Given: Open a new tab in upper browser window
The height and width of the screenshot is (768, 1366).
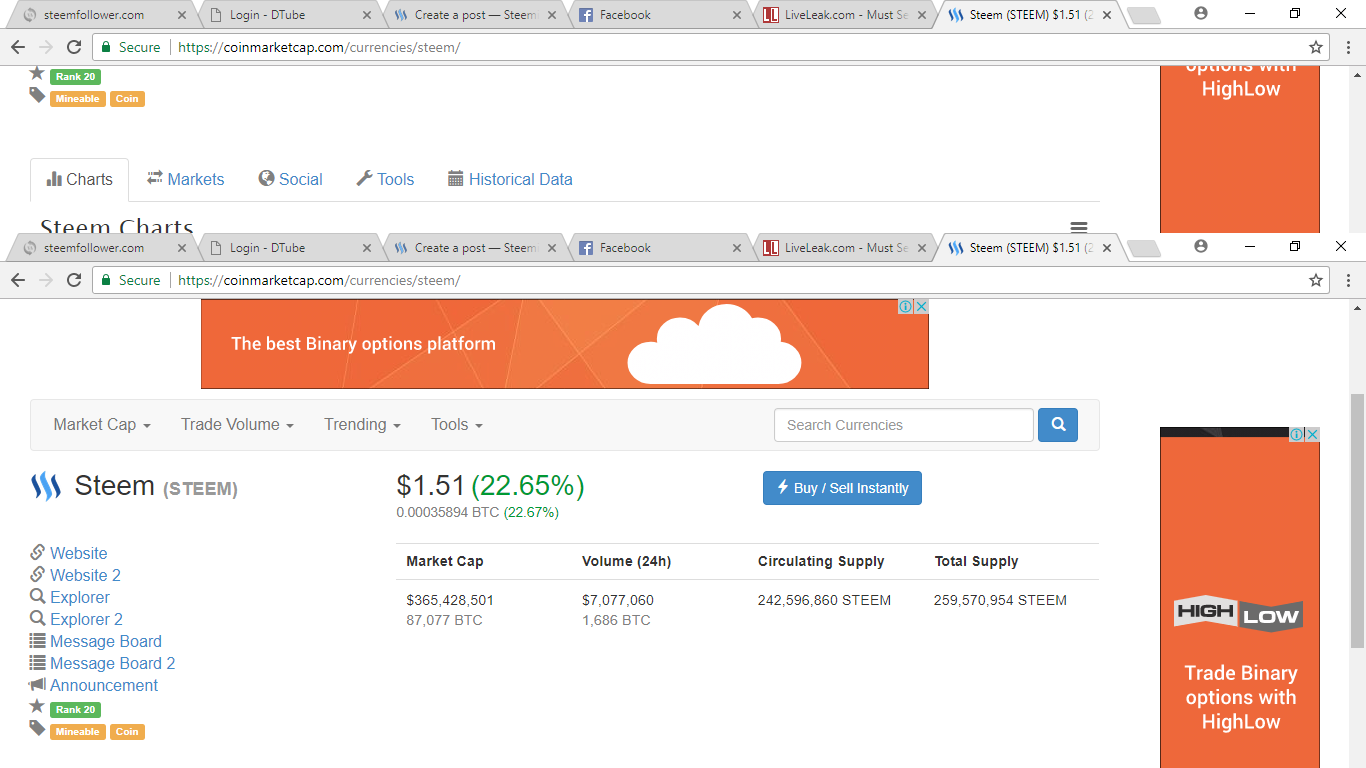Looking at the screenshot, I should pos(1143,16).
